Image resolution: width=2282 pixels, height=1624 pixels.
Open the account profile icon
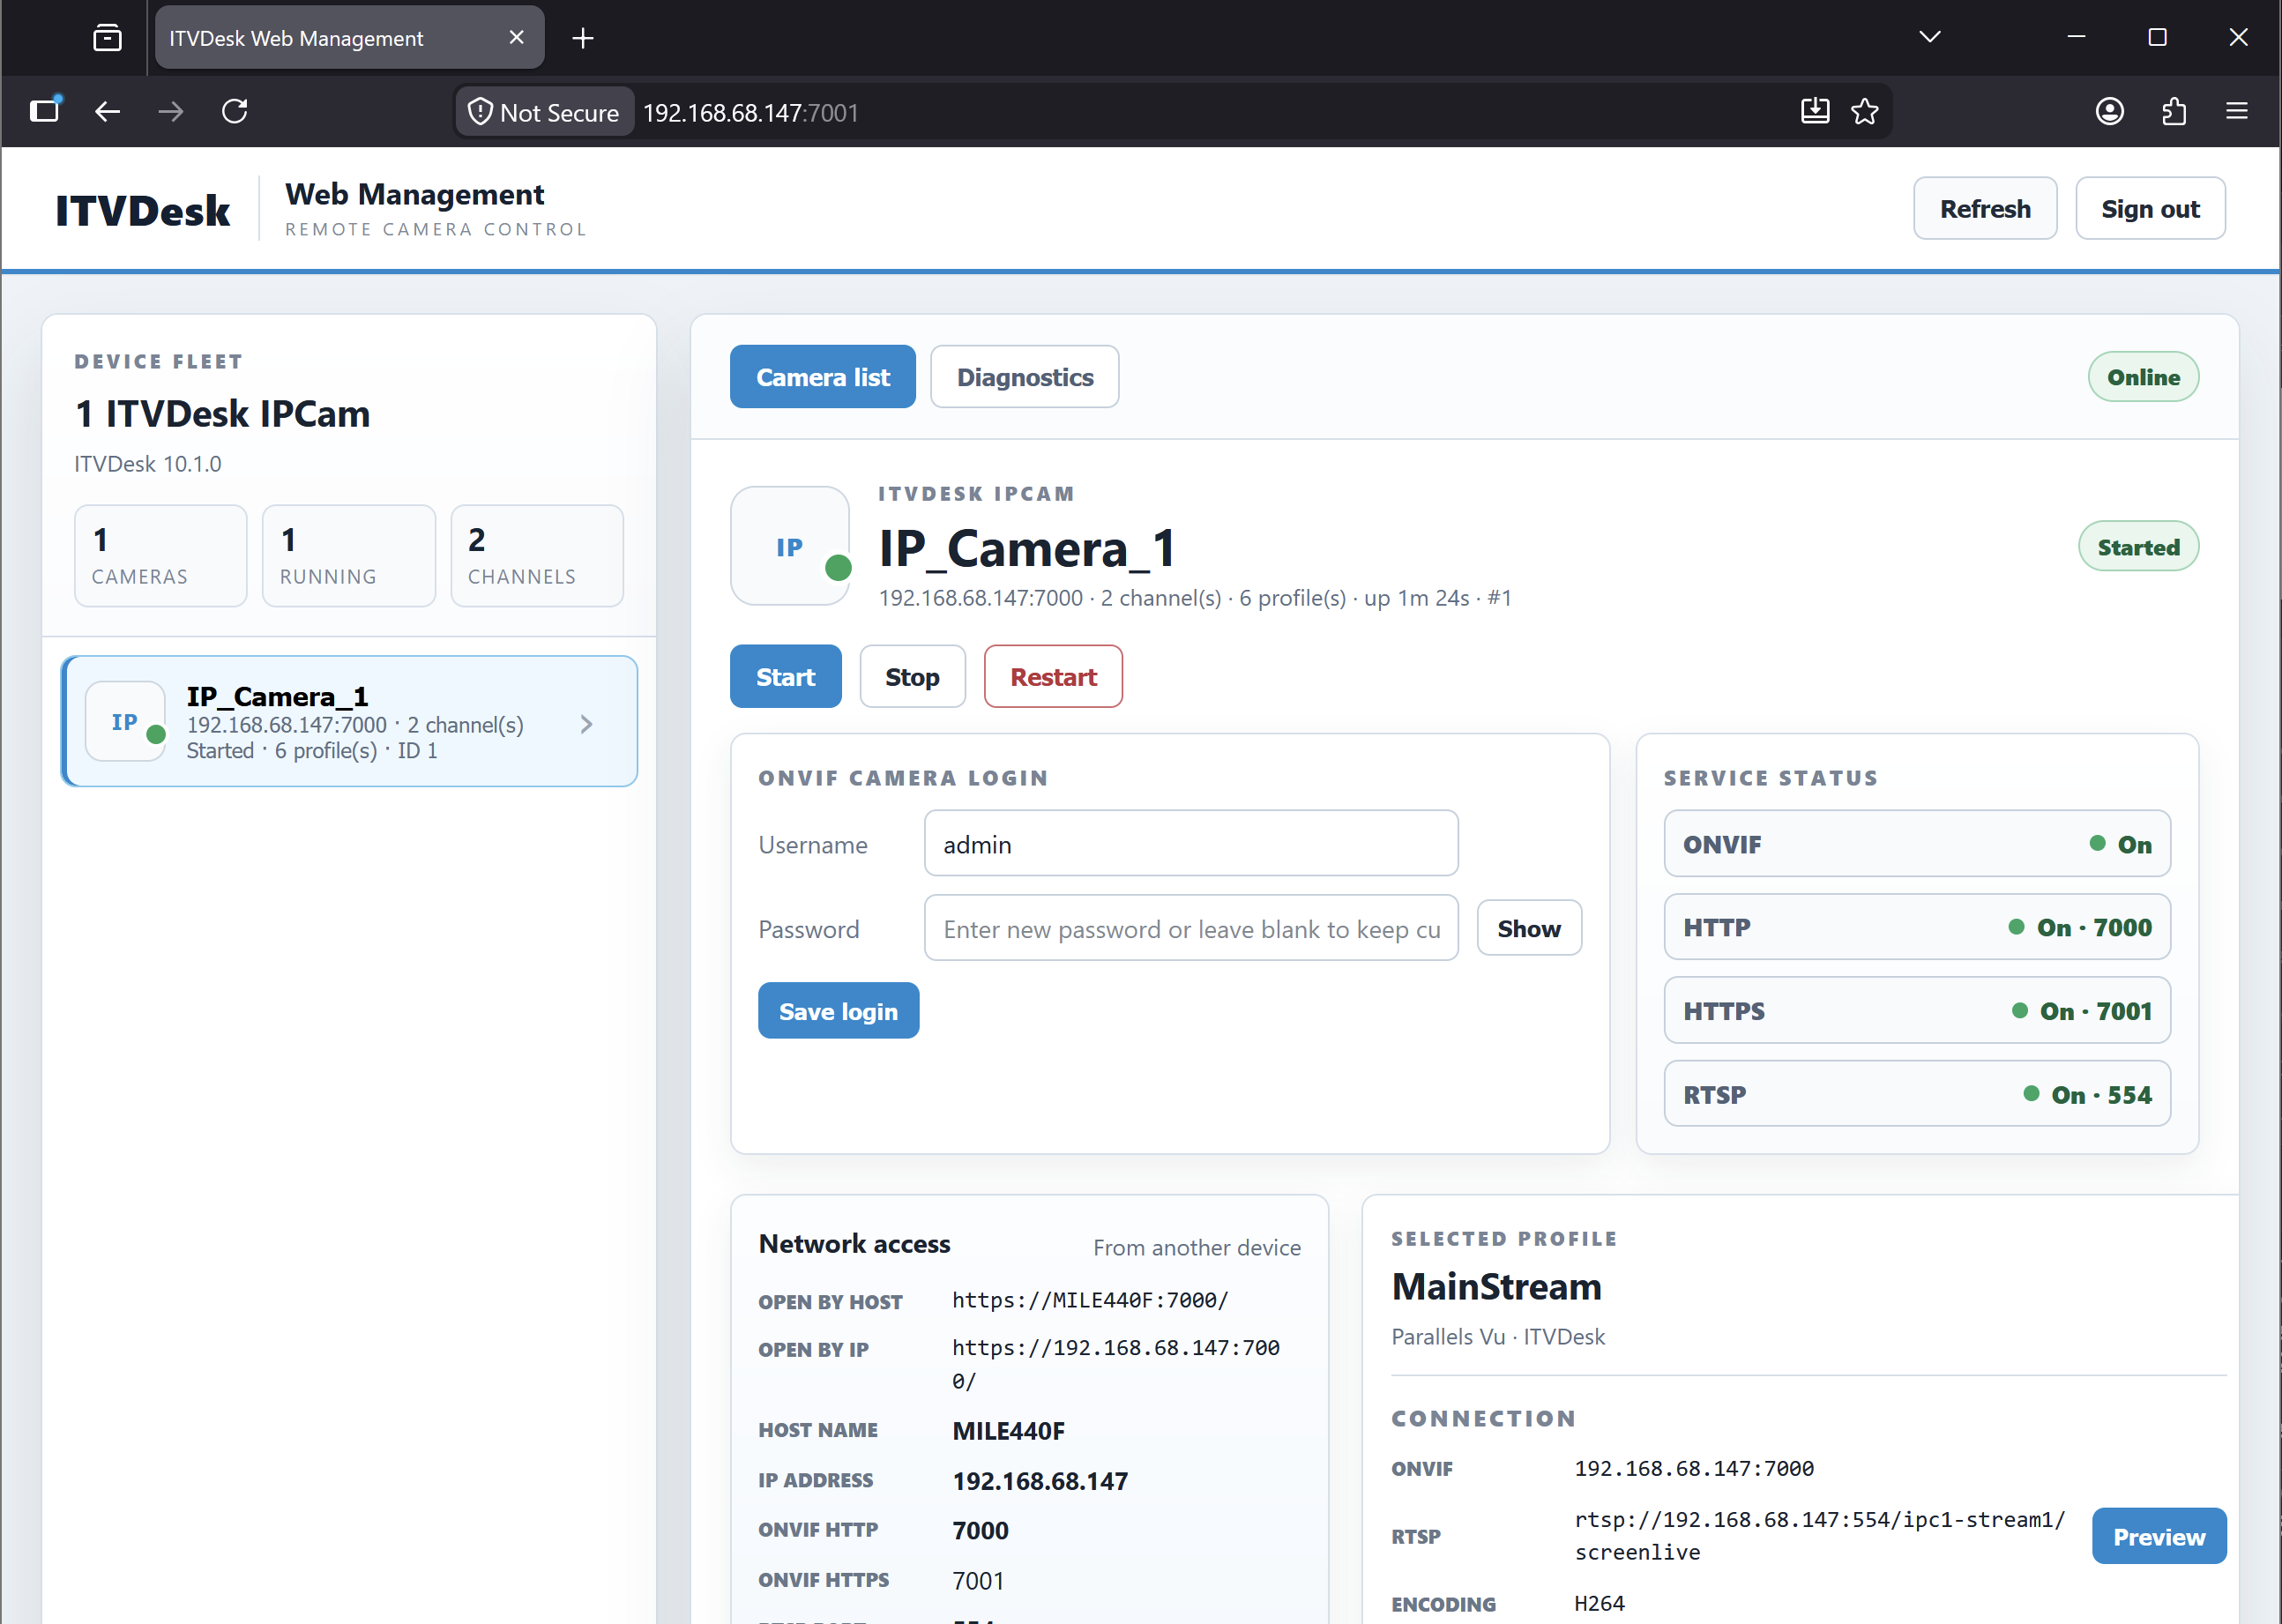point(2110,111)
